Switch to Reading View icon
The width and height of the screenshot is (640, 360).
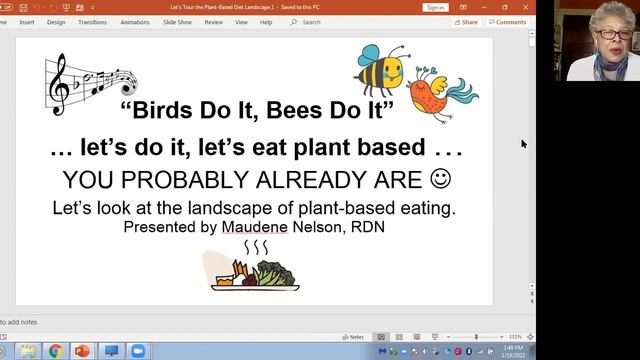(x=417, y=337)
